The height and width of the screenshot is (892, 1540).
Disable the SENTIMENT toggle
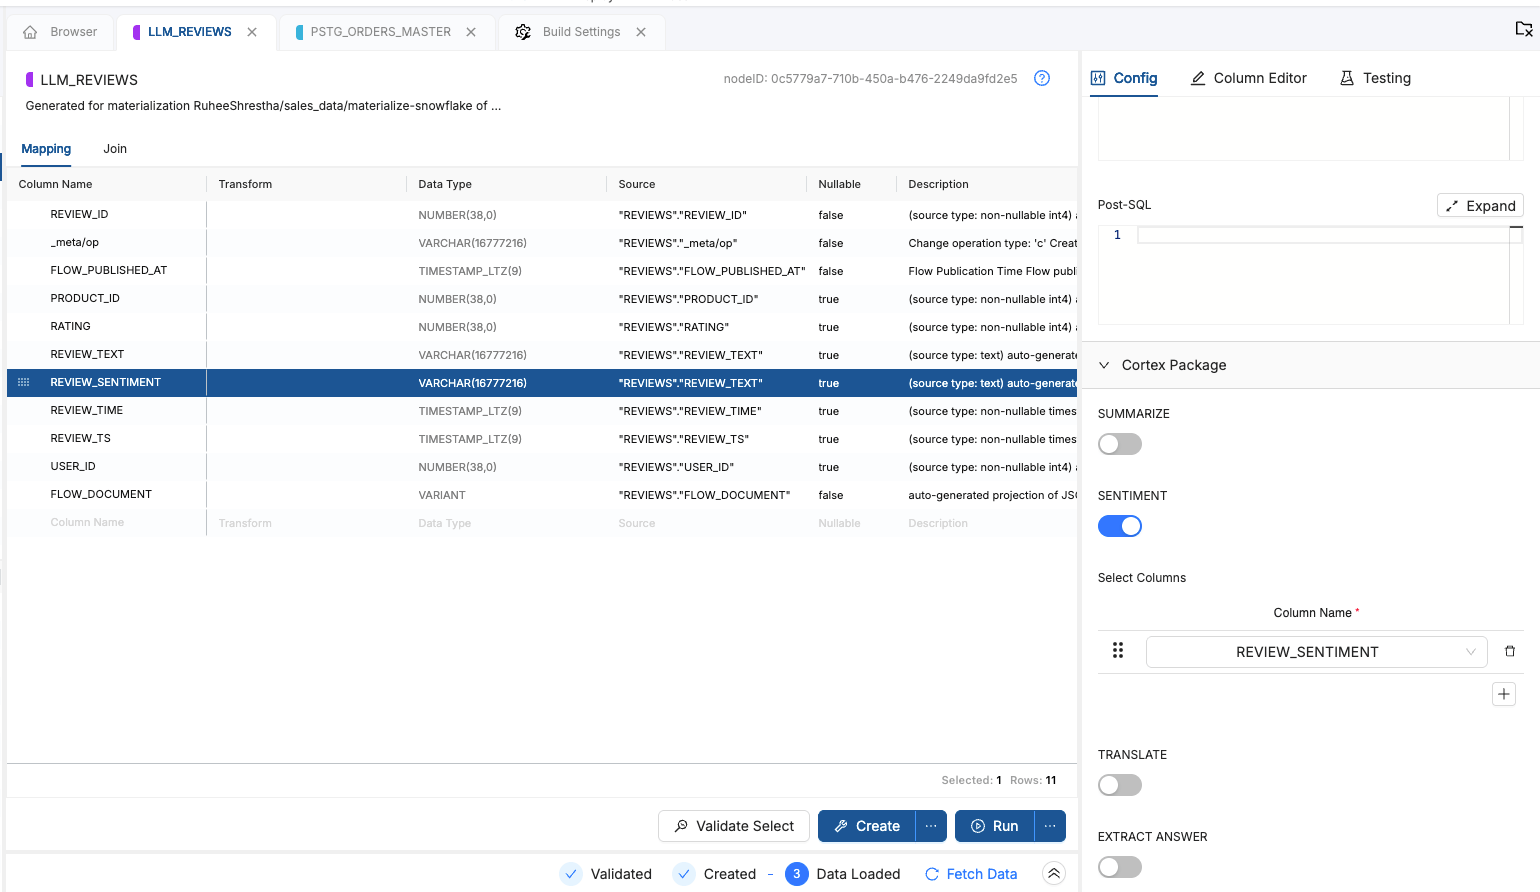click(x=1119, y=525)
